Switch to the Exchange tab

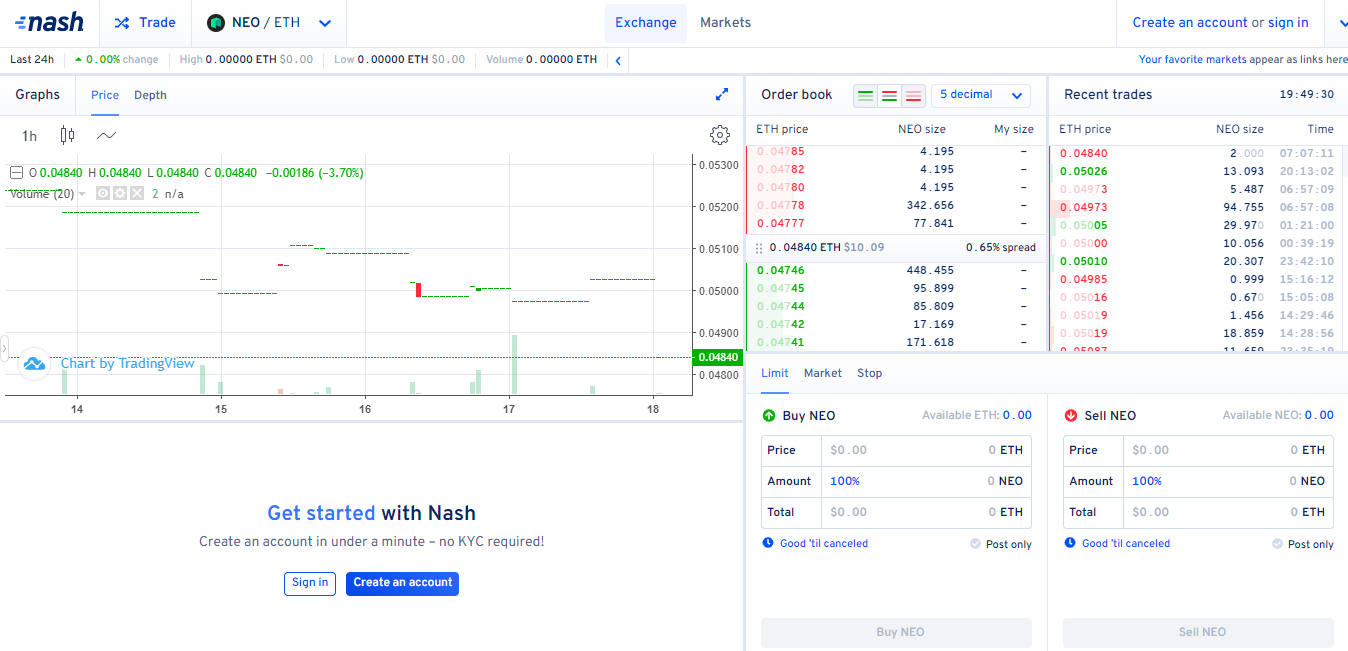tap(646, 23)
